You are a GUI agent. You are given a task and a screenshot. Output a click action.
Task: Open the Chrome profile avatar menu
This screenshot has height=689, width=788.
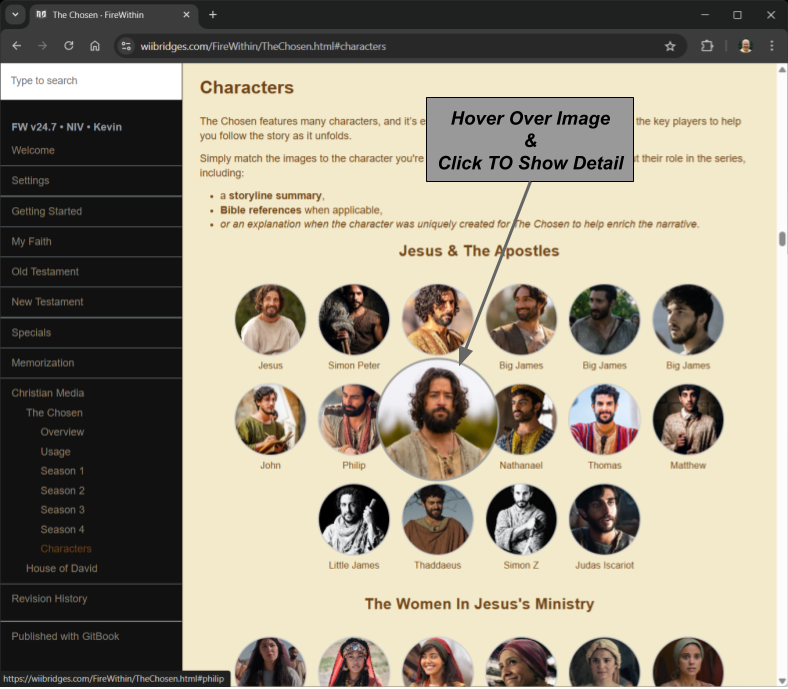point(745,46)
